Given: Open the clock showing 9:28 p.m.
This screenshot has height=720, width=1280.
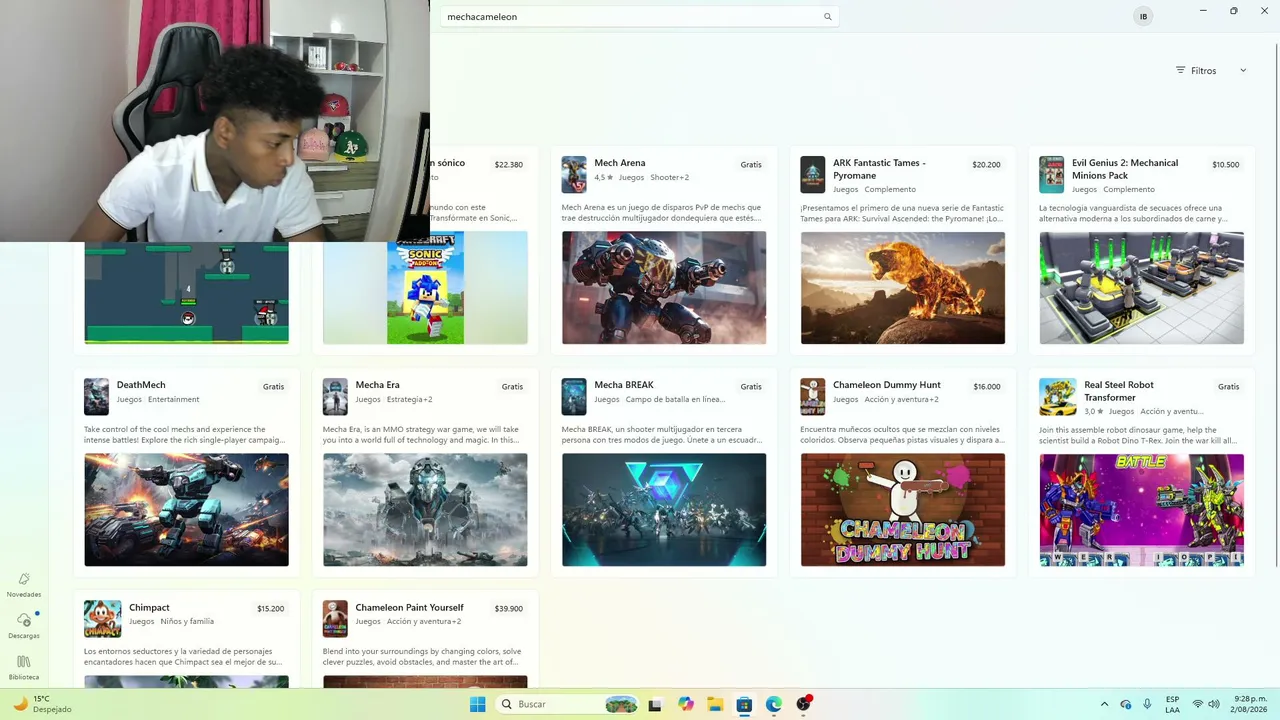Looking at the screenshot, I should pos(1250,704).
